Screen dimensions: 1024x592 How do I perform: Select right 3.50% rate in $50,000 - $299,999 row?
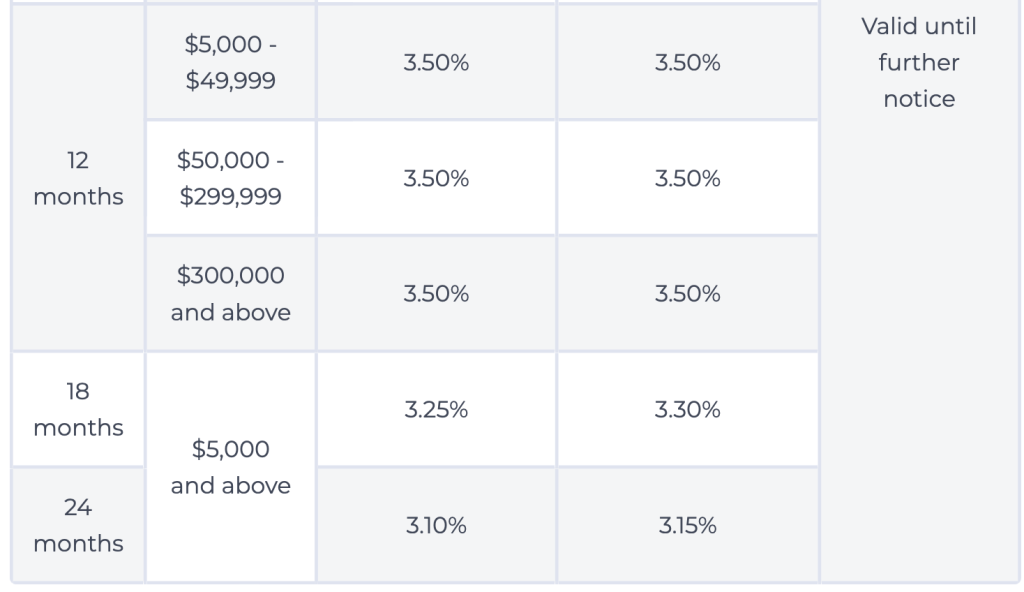[687, 179]
